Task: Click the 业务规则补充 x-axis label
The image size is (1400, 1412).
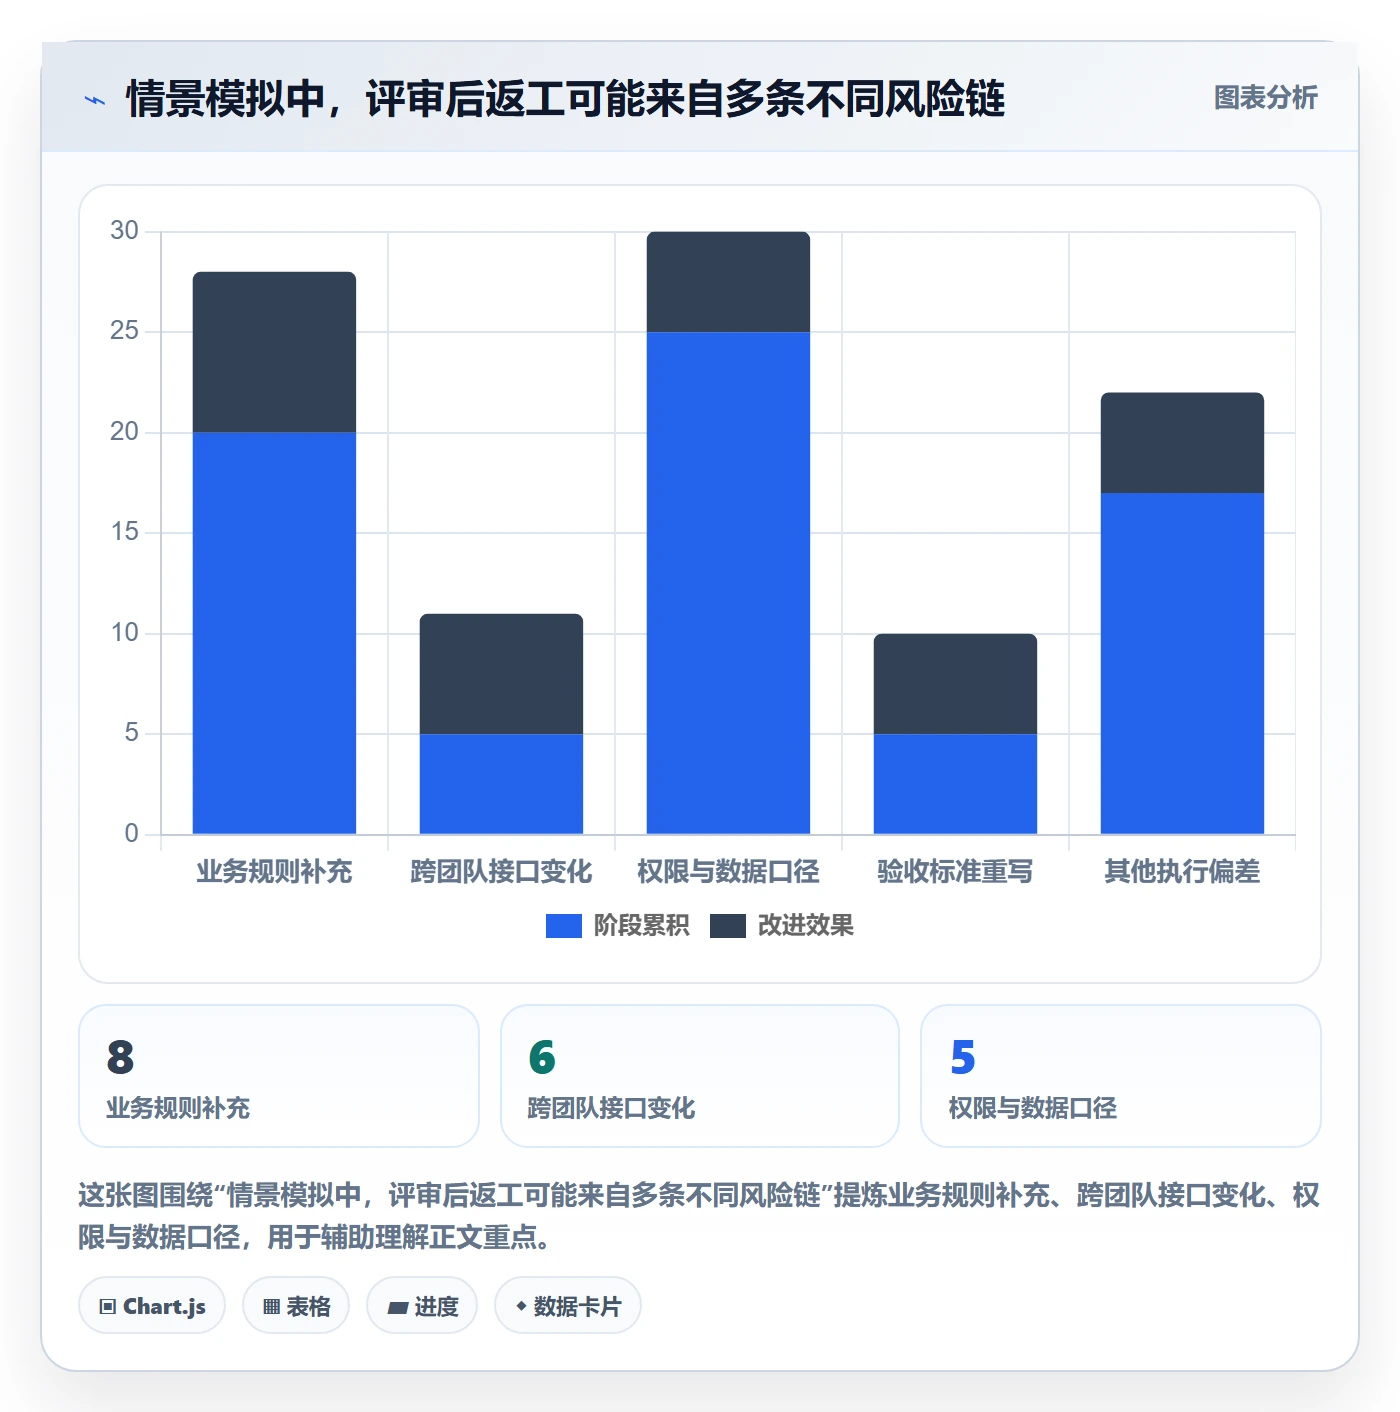Action: pos(274,872)
